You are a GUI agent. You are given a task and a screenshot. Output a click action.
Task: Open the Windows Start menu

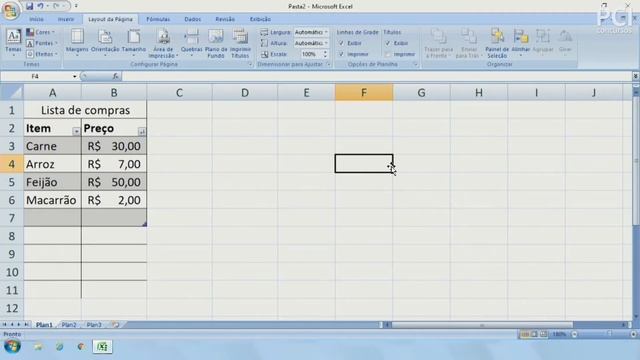coord(12,347)
